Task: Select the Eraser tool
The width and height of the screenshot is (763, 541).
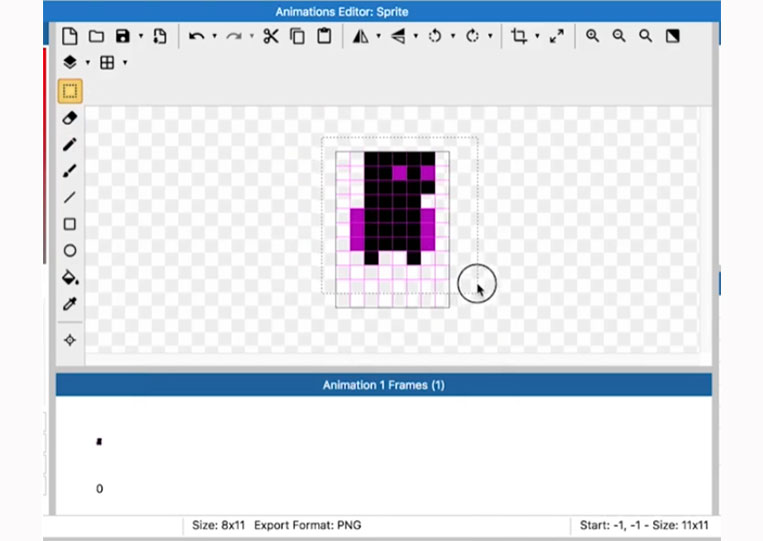Action: tap(70, 118)
